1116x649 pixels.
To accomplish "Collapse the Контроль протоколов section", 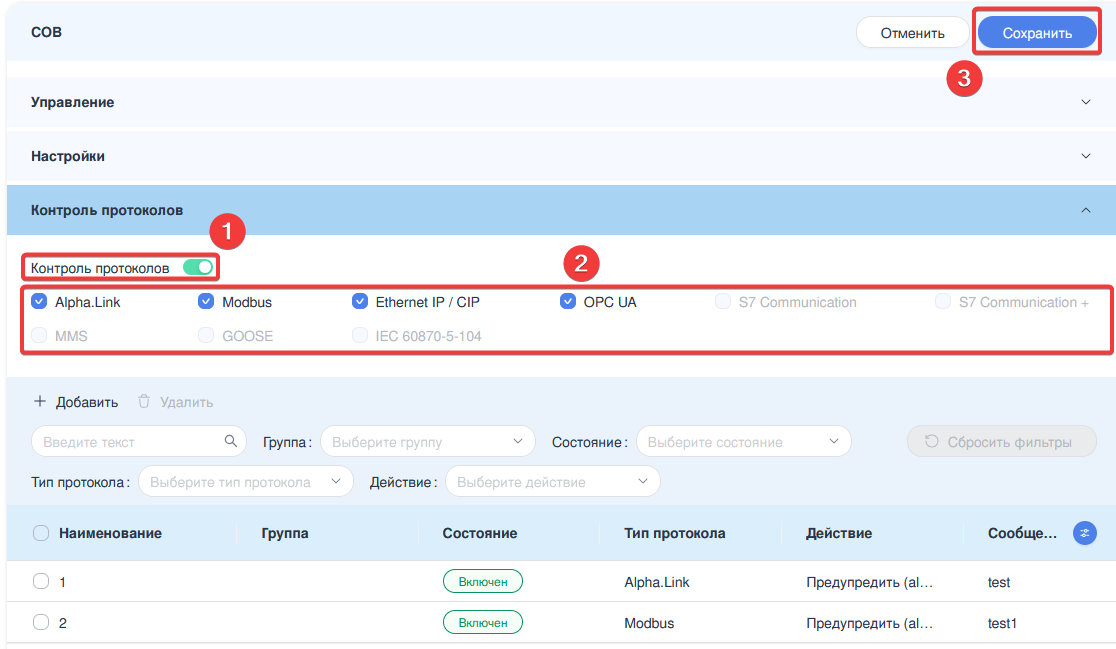I will point(1086,210).
